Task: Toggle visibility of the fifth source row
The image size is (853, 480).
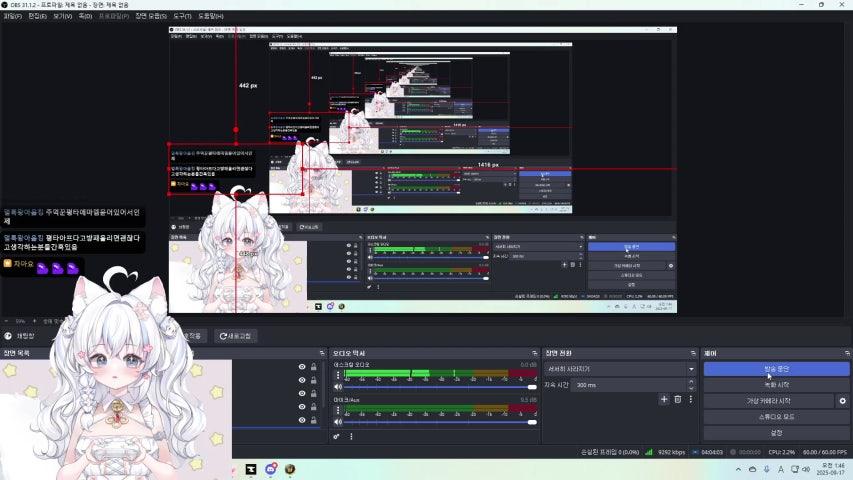Action: coord(302,420)
